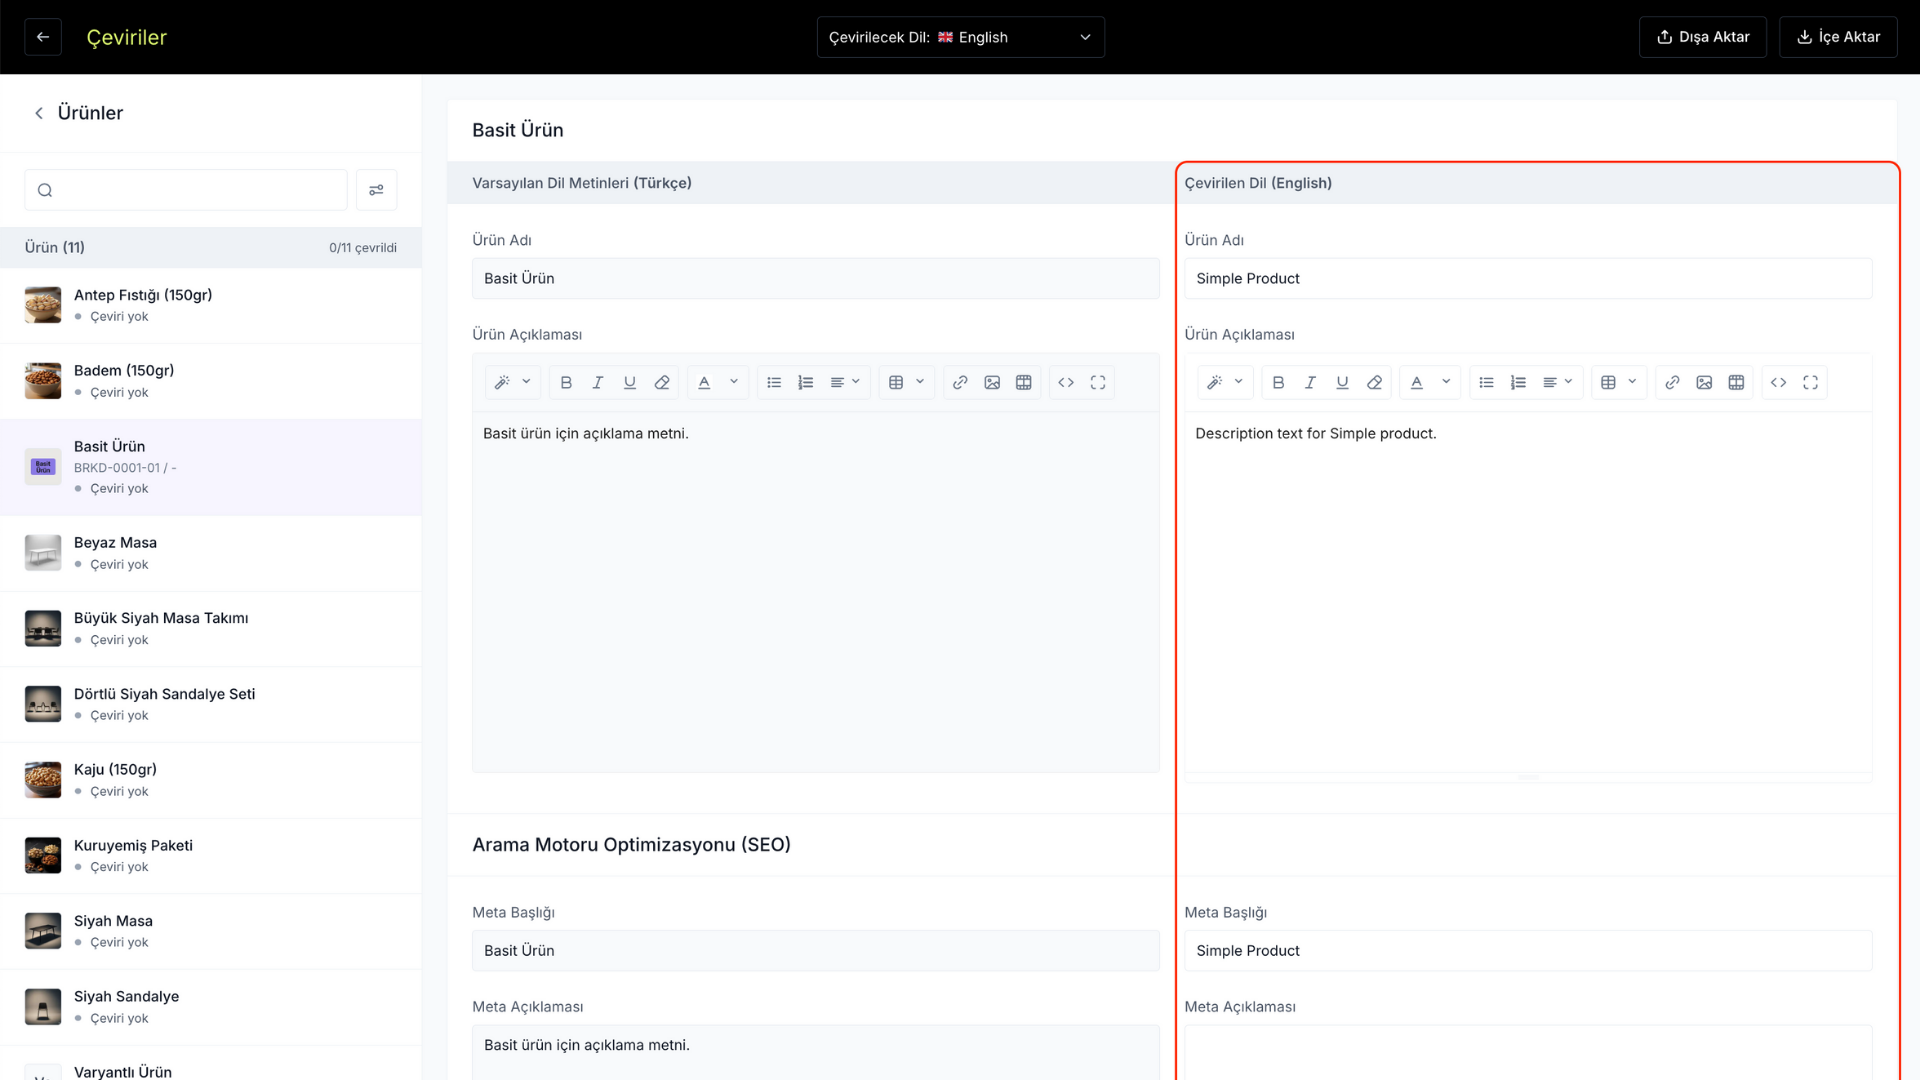Click Turkish Meta Açıklaması field
Image resolution: width=1920 pixels, height=1080 pixels.
(x=815, y=1052)
